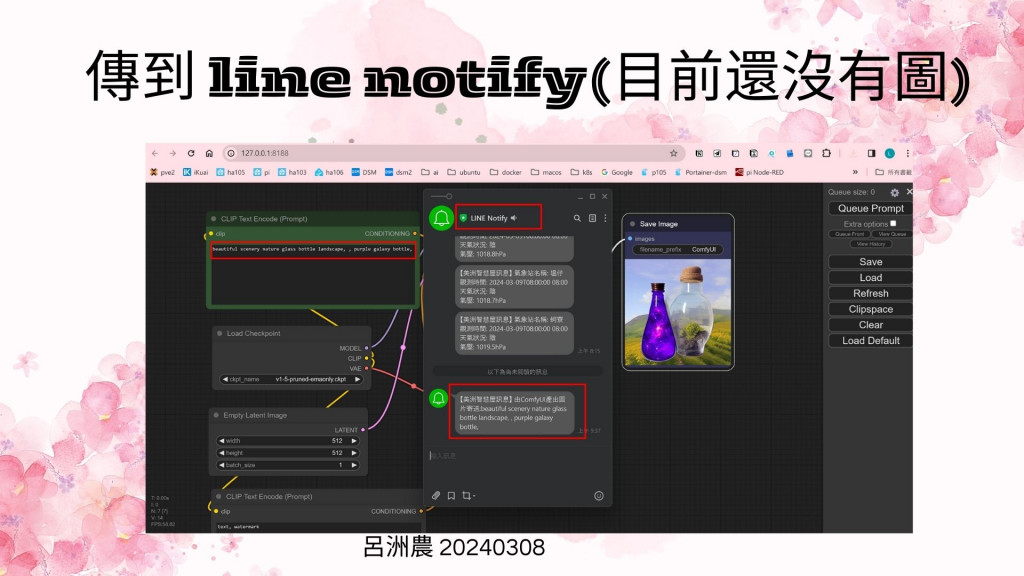
Task: Click the Queue Front button
Action: coord(850,234)
